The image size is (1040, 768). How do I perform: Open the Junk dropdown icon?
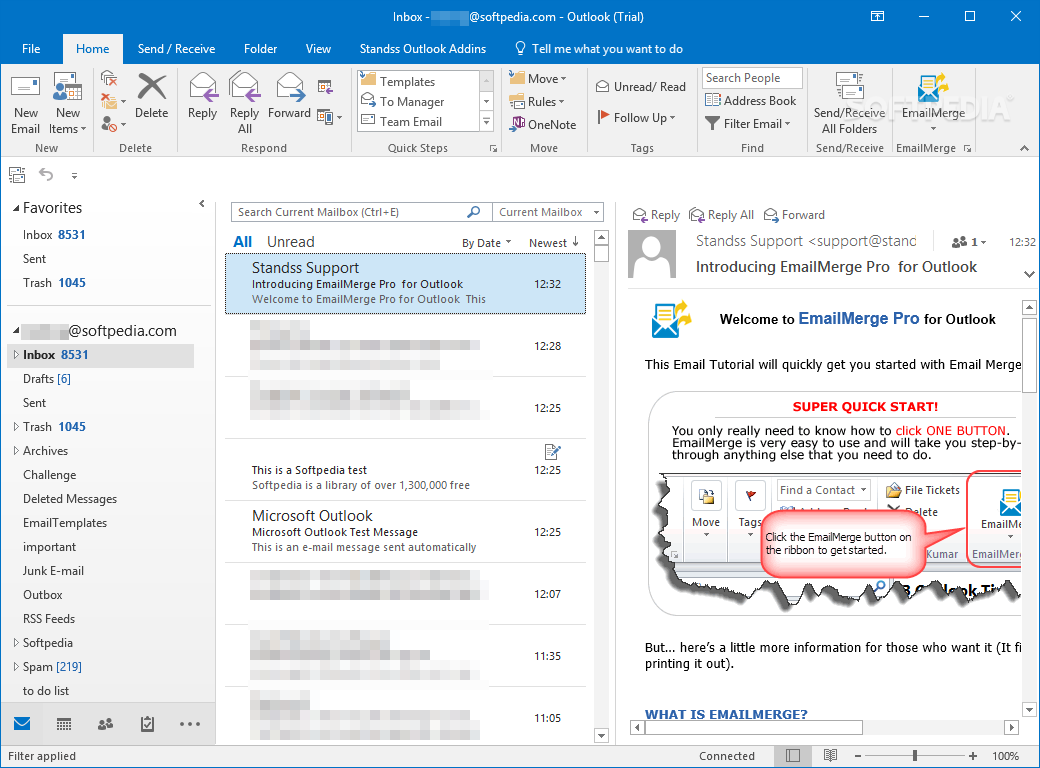click(x=112, y=123)
